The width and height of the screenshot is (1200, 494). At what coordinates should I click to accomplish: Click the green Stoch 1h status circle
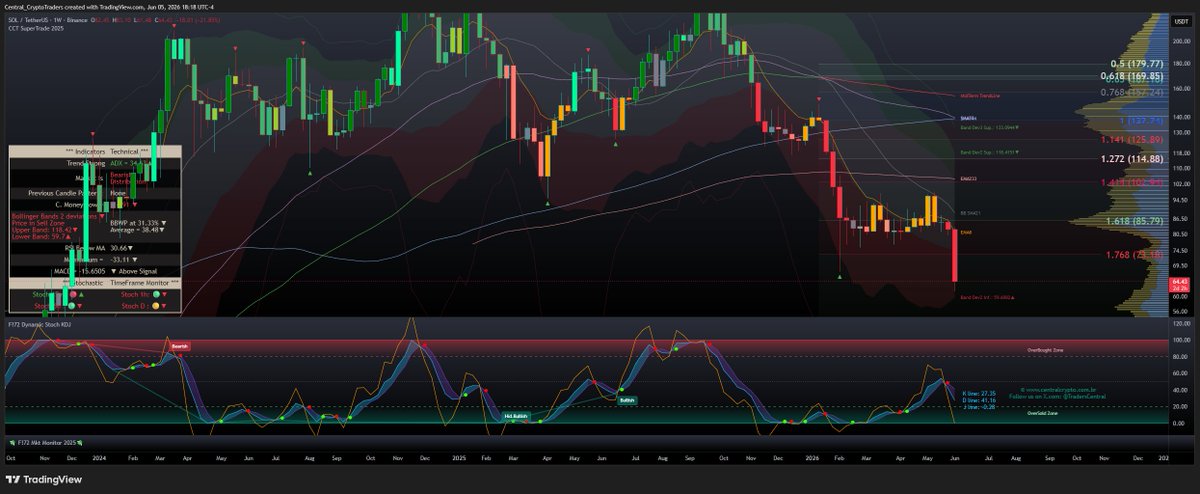tap(156, 294)
